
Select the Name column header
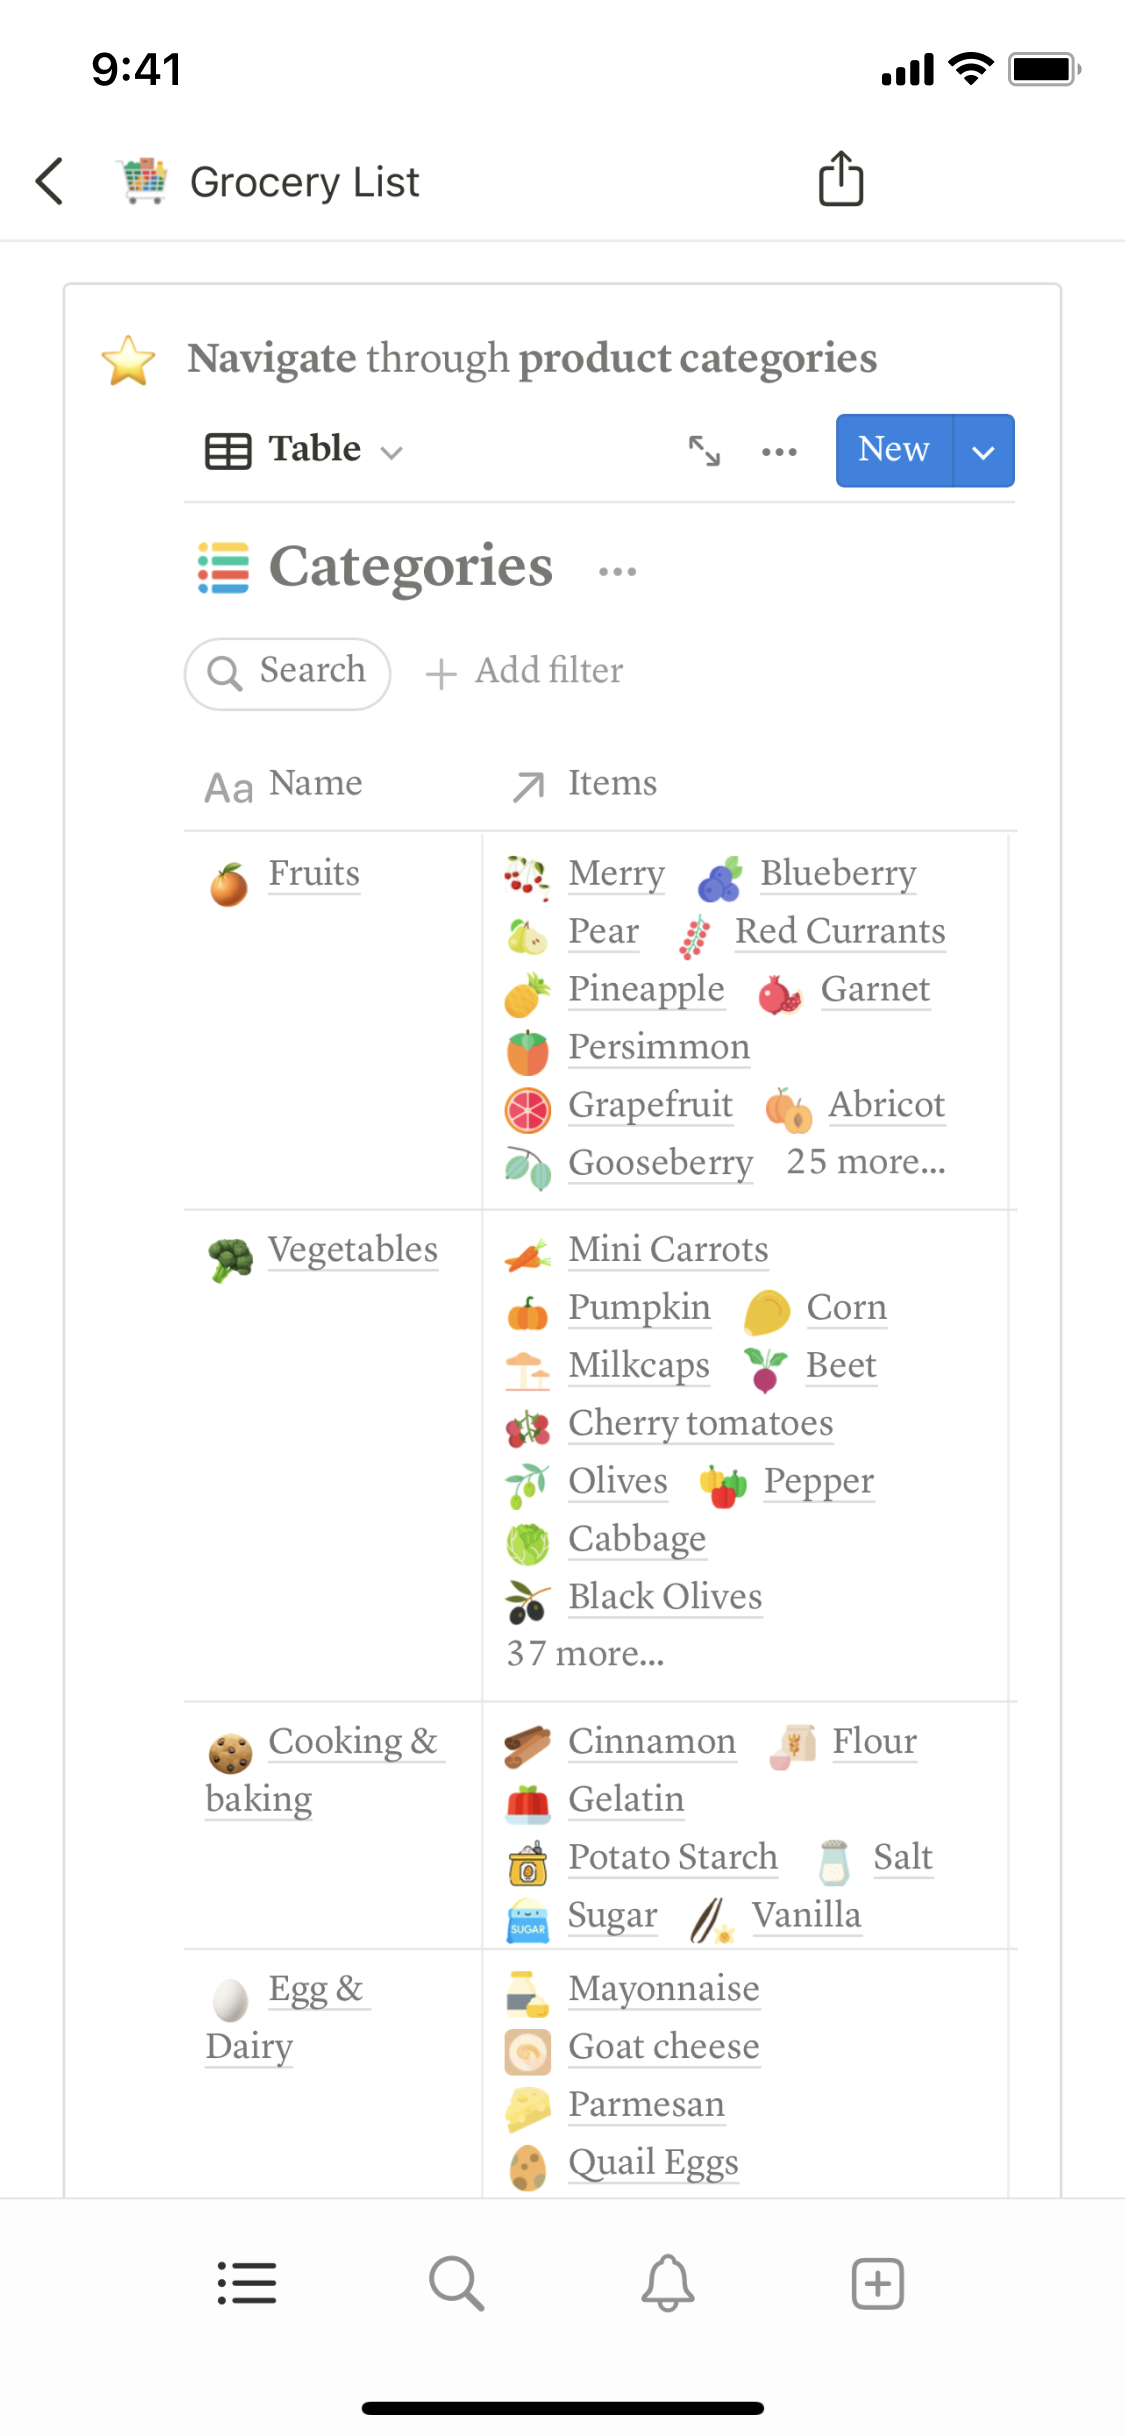[x=315, y=784]
